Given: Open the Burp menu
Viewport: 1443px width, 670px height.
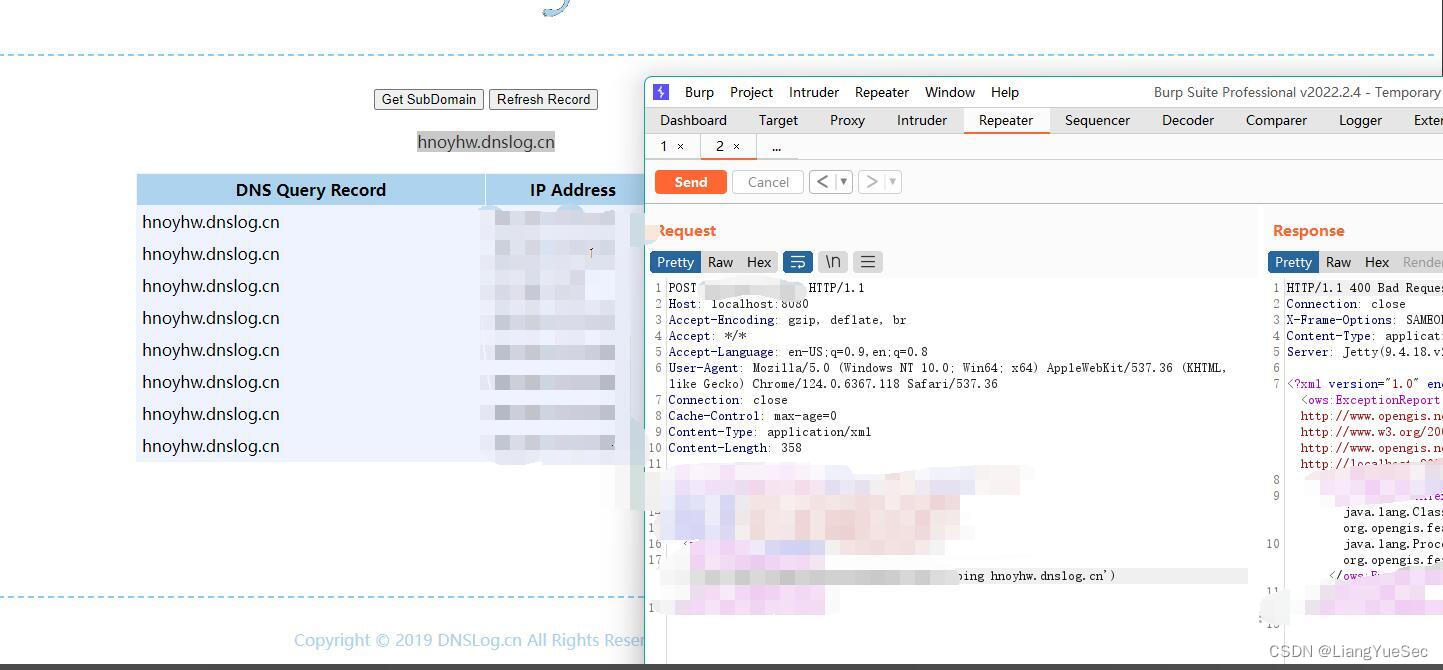Looking at the screenshot, I should 699,92.
